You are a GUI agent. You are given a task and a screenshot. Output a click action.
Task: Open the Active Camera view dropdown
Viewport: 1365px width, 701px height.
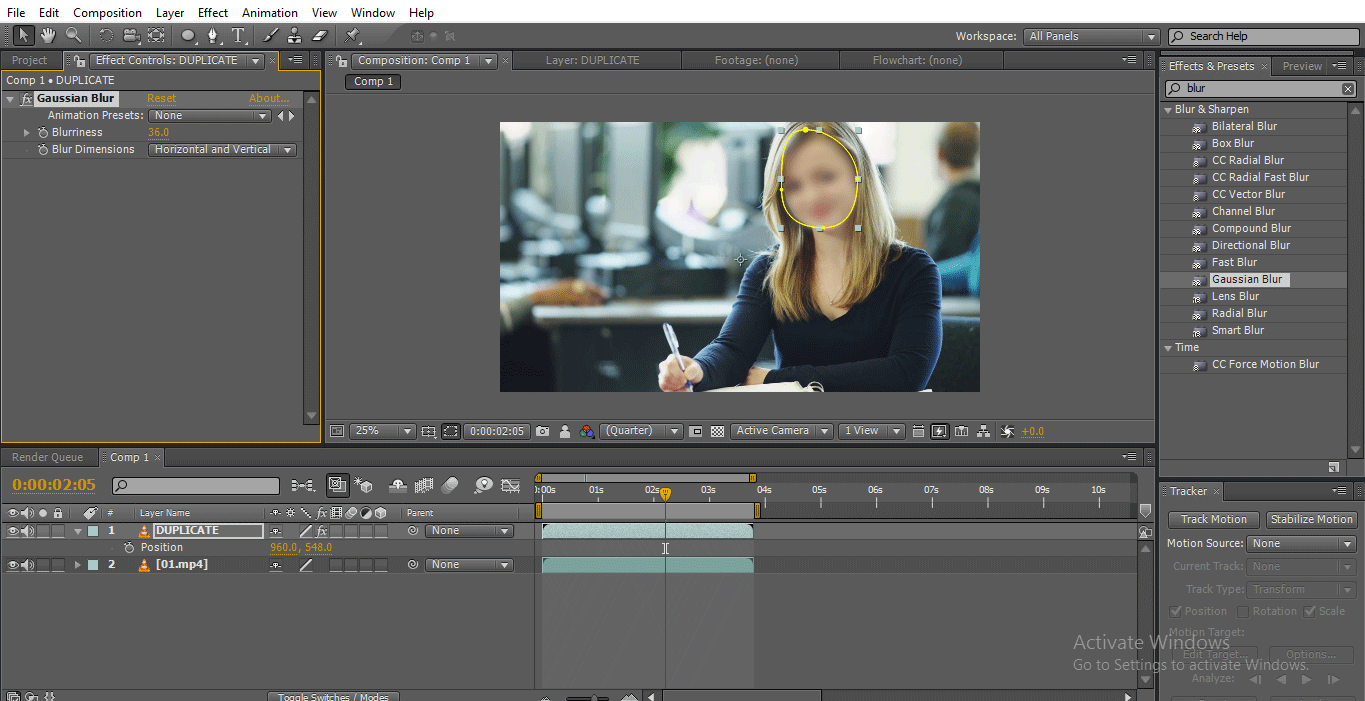[x=781, y=430]
